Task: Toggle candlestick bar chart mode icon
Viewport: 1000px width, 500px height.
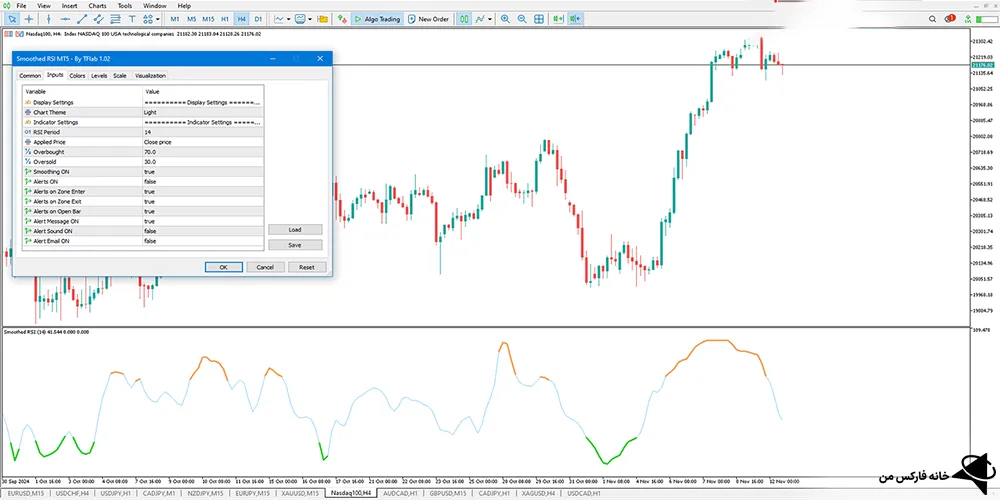Action: pyautogui.click(x=465, y=19)
